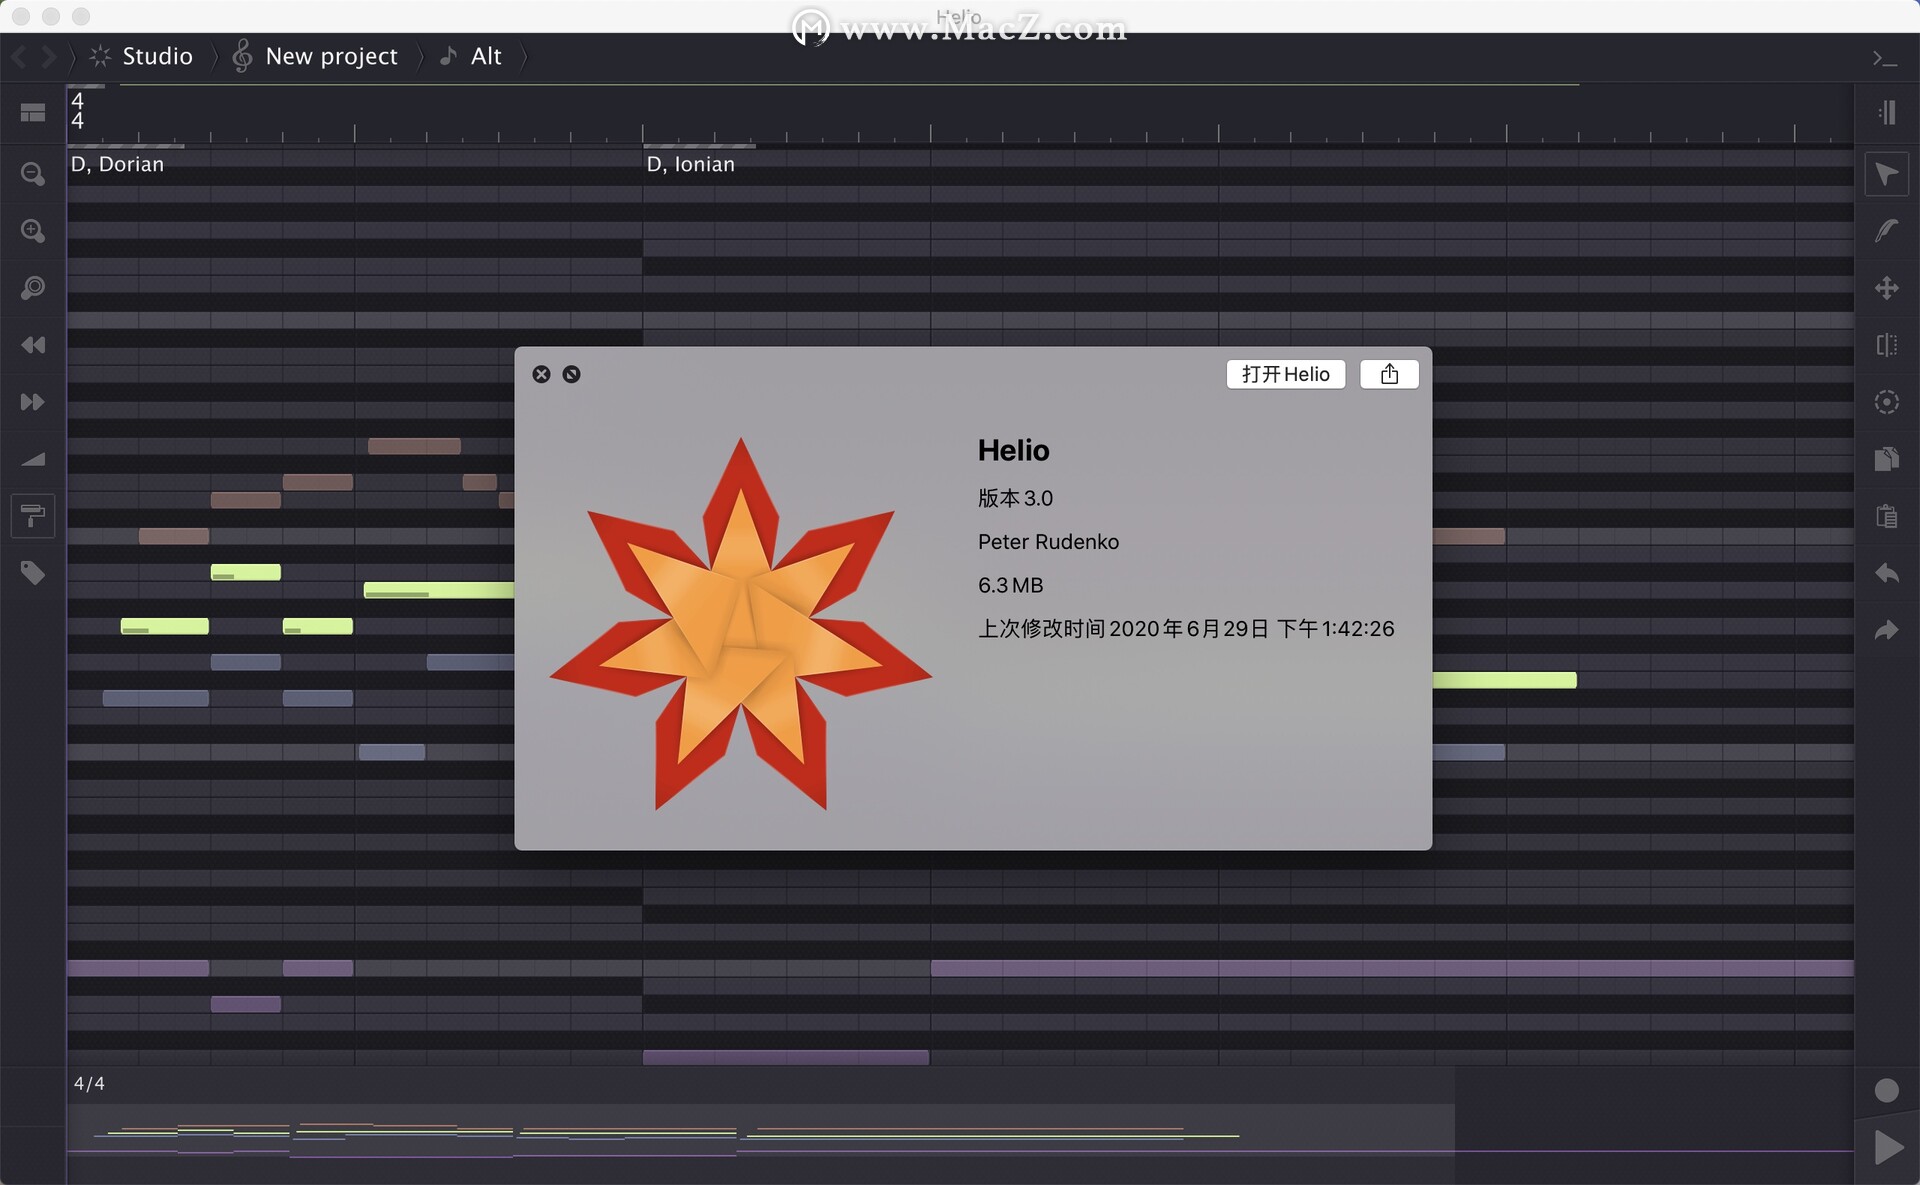Open the annotation tag icon
This screenshot has height=1185, width=1920.
(33, 573)
